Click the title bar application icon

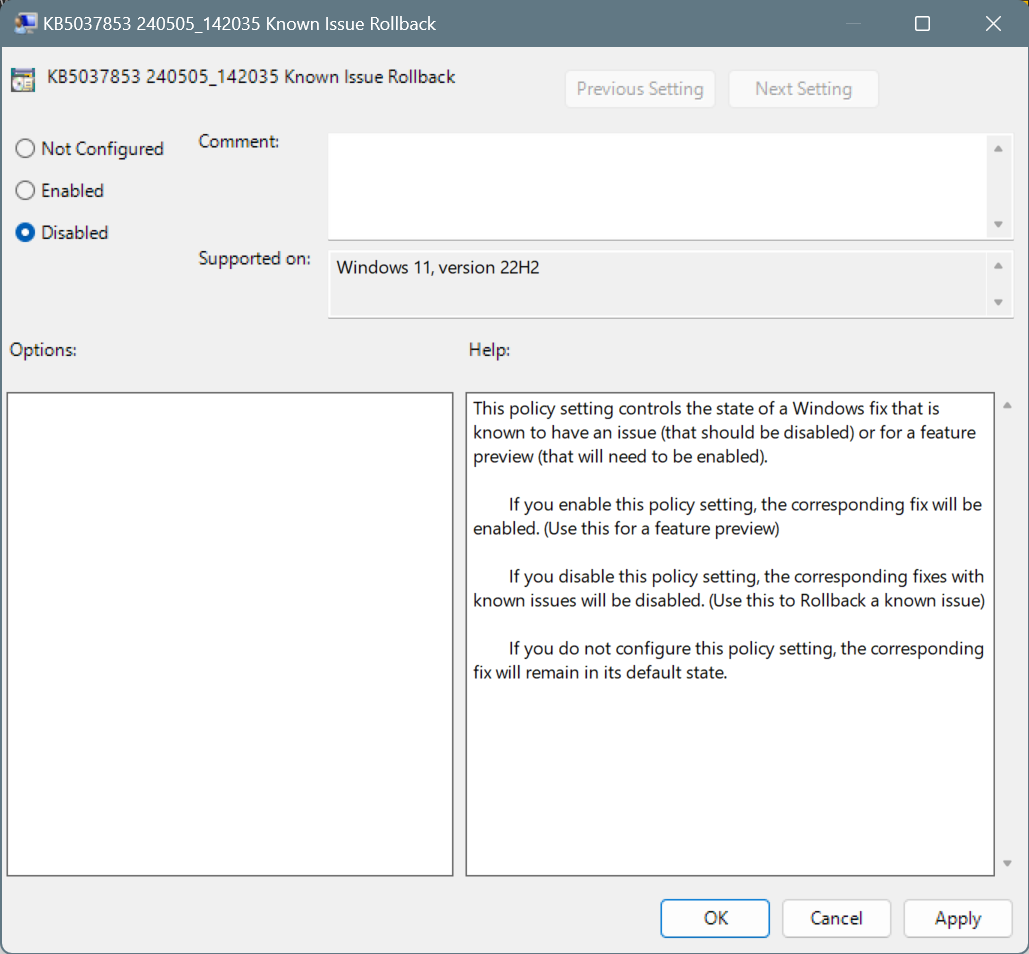click(x=25, y=24)
